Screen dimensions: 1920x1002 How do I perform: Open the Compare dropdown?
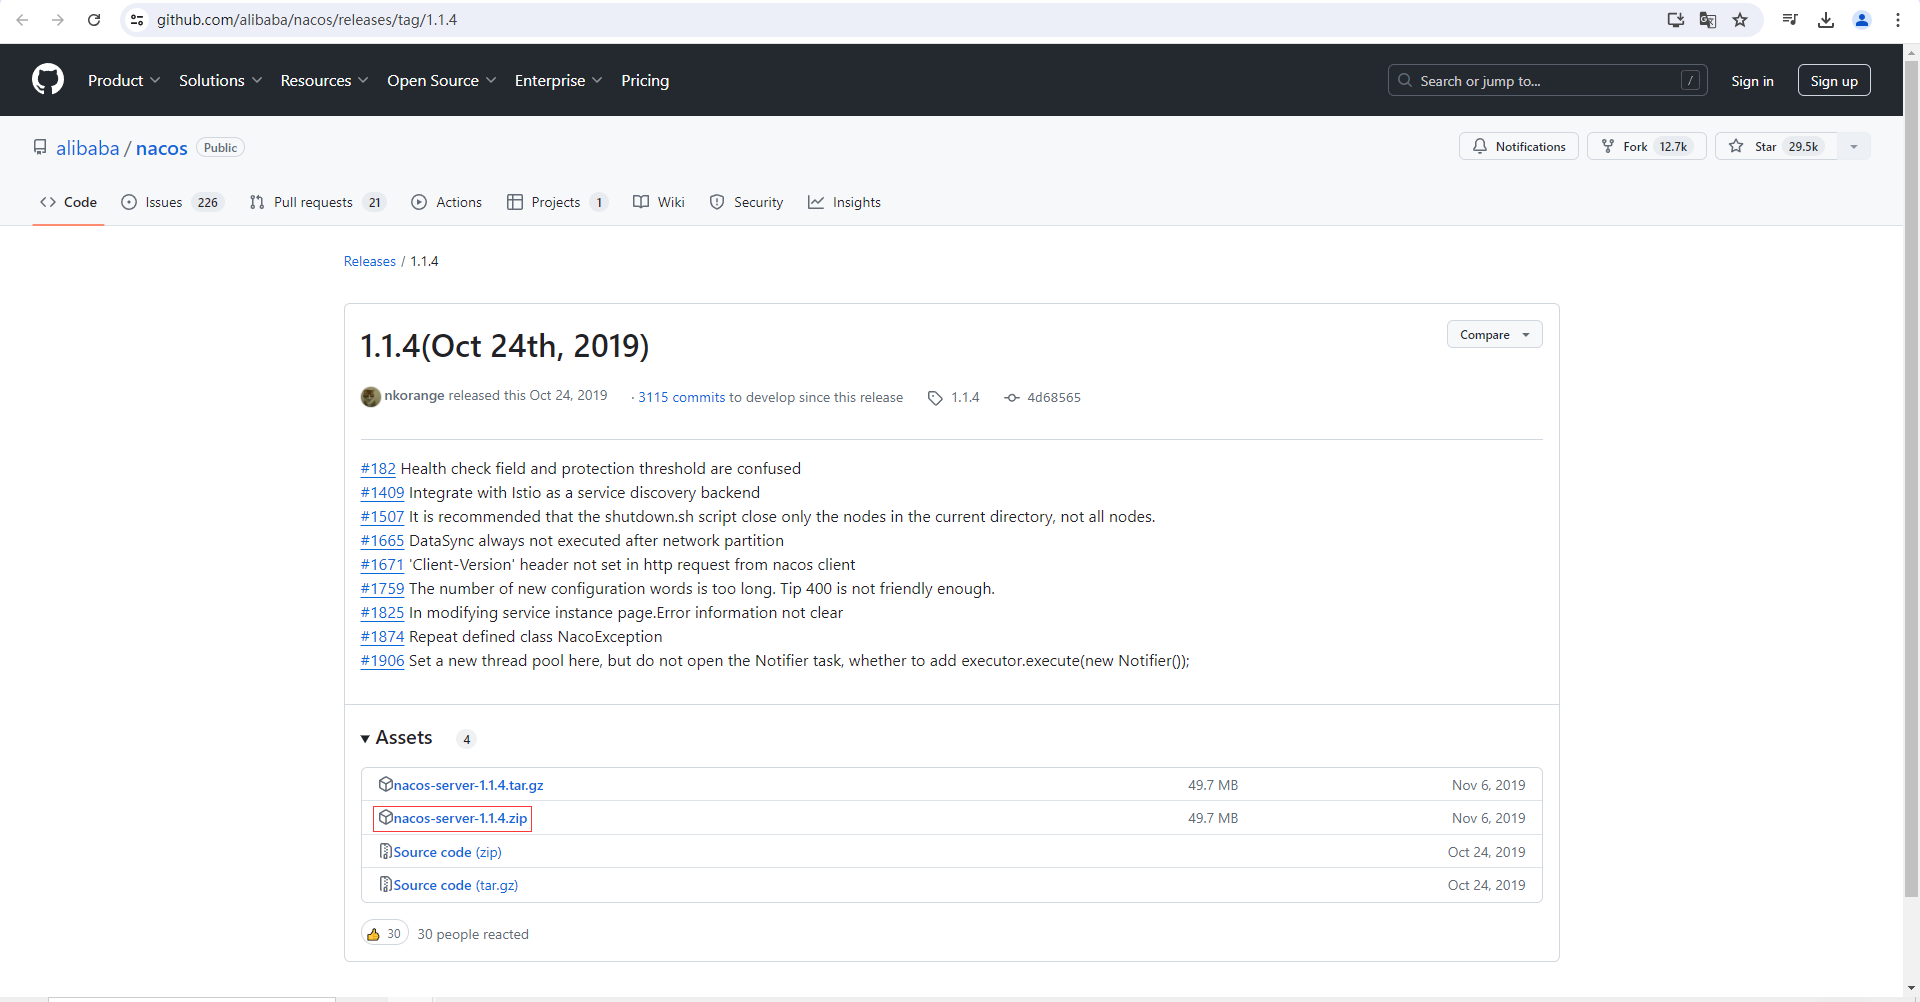point(1494,335)
